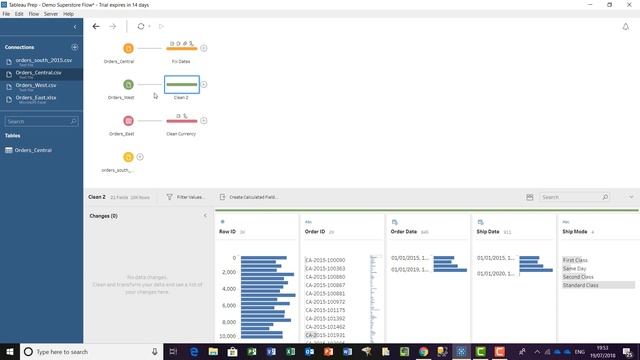Select the Orders_Central.csv connection

(42, 74)
